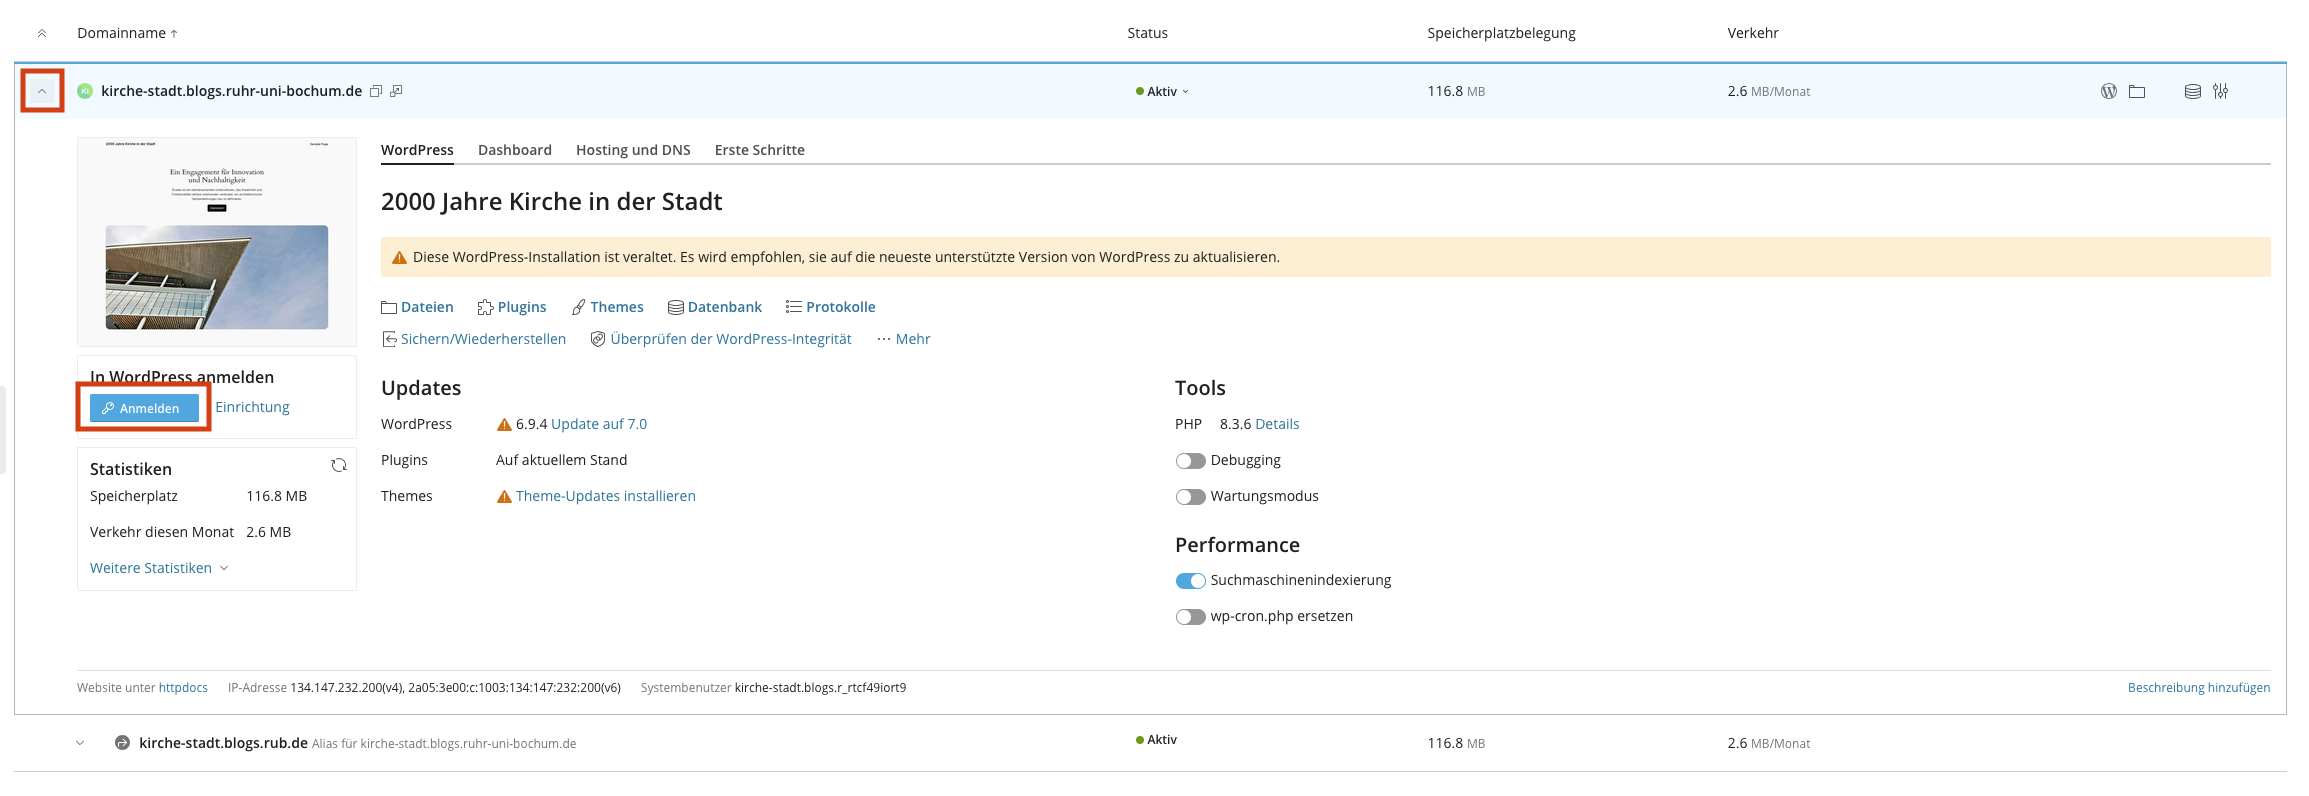Open Plugins link
The image size is (2309, 796).
(x=512, y=307)
